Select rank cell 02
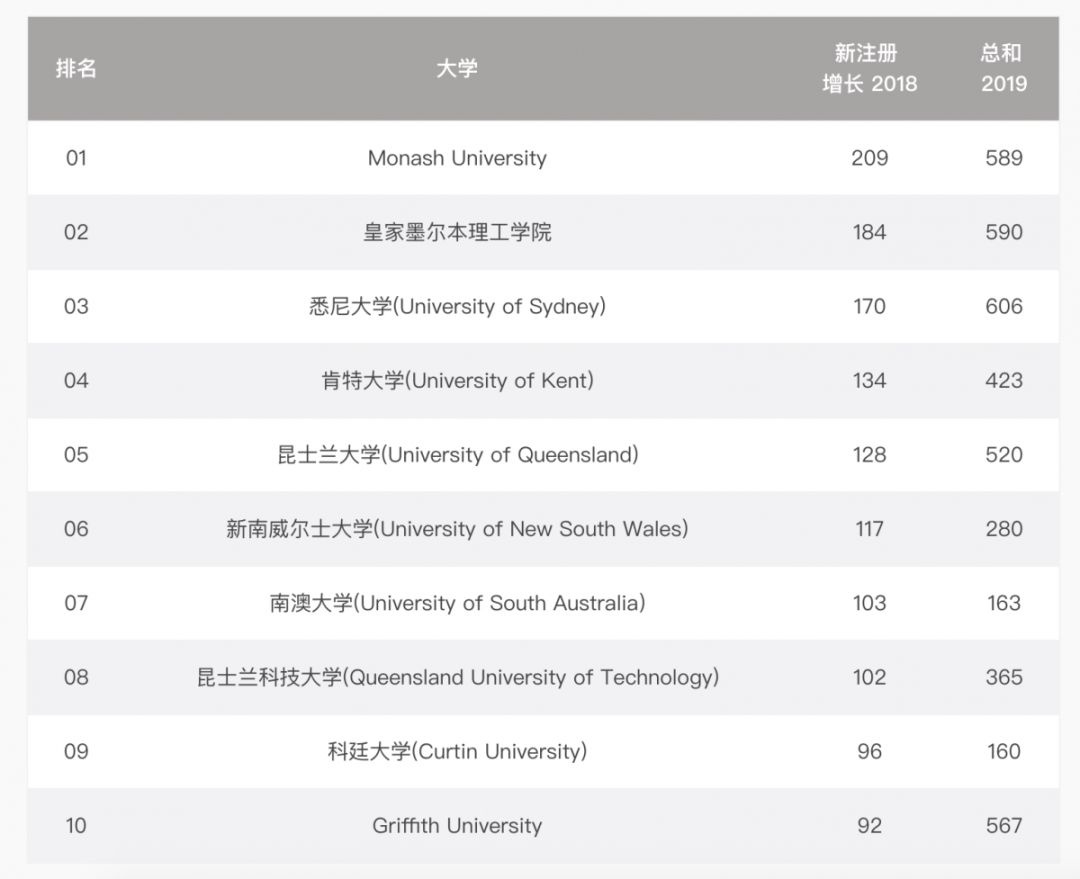 tap(76, 232)
